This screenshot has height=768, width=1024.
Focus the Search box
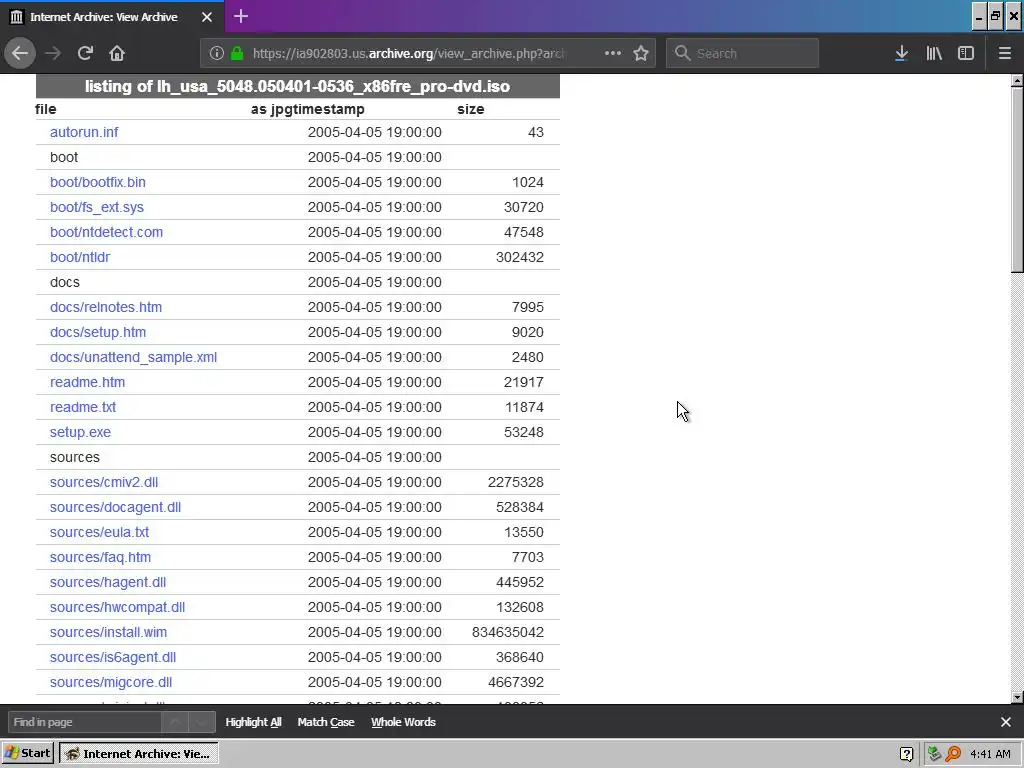click(x=742, y=53)
